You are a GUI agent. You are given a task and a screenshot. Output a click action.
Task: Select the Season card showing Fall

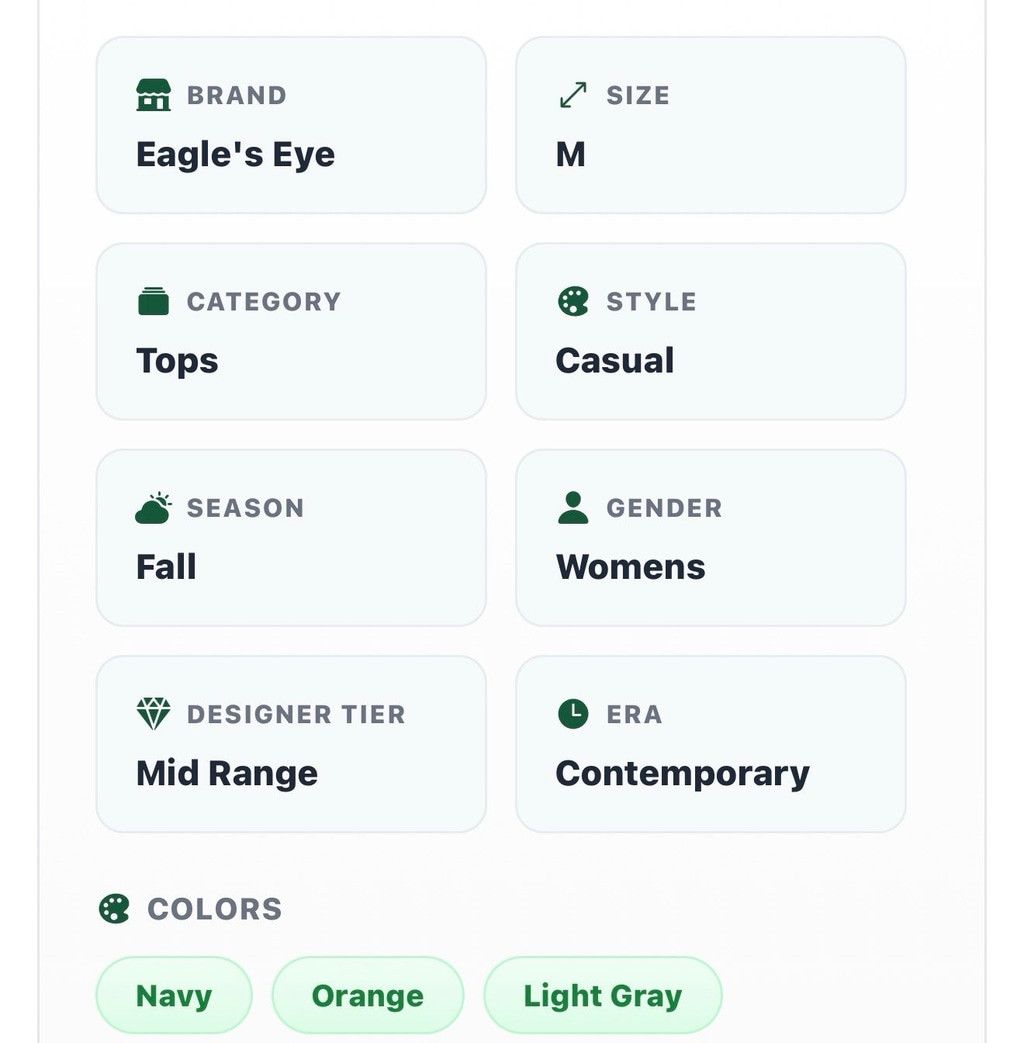(x=291, y=537)
